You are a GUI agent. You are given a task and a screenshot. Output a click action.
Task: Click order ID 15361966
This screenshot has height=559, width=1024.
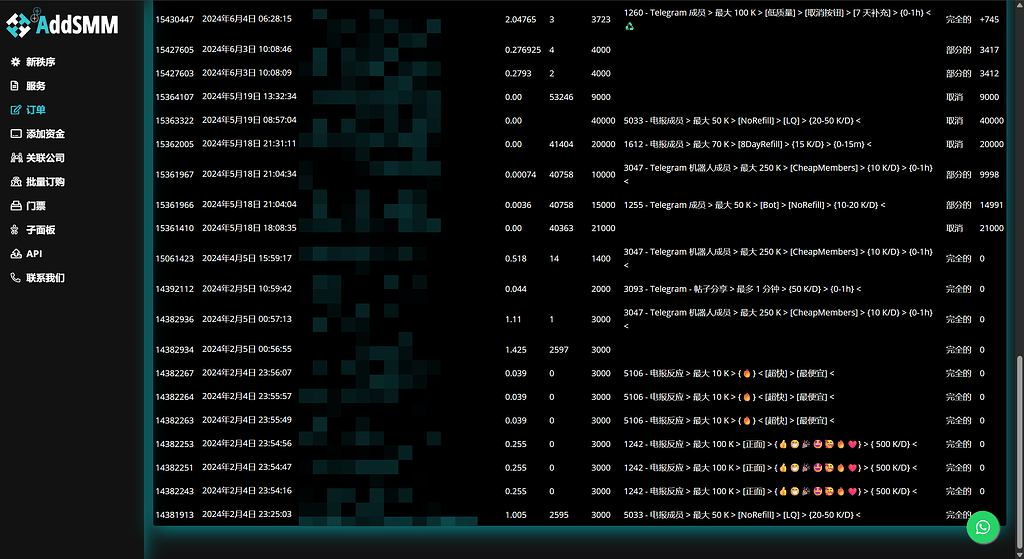point(174,205)
